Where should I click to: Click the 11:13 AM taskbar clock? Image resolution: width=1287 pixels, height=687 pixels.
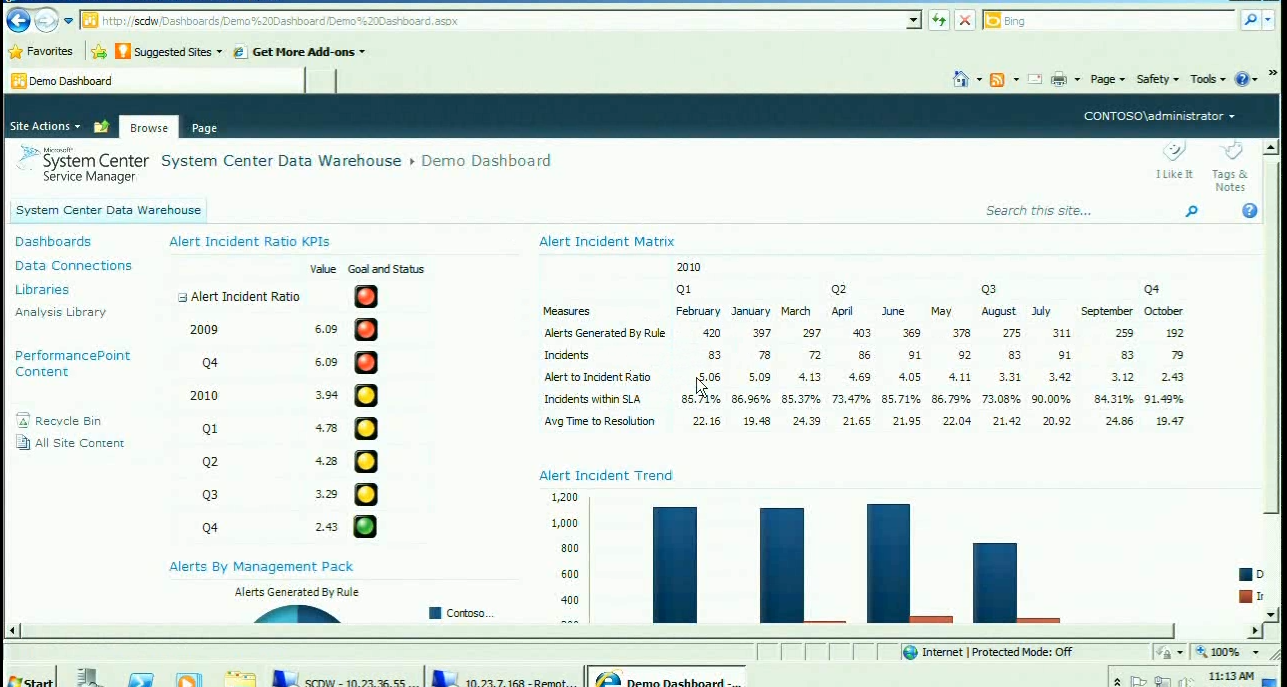tap(1231, 676)
